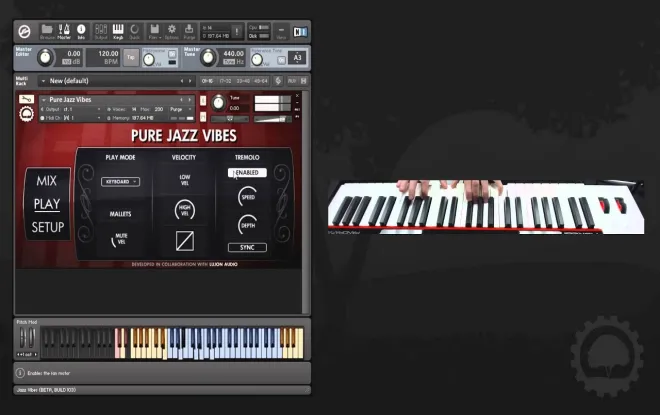This screenshot has height=415, width=660.
Task: Open the Browse folder panel
Action: click(47, 31)
